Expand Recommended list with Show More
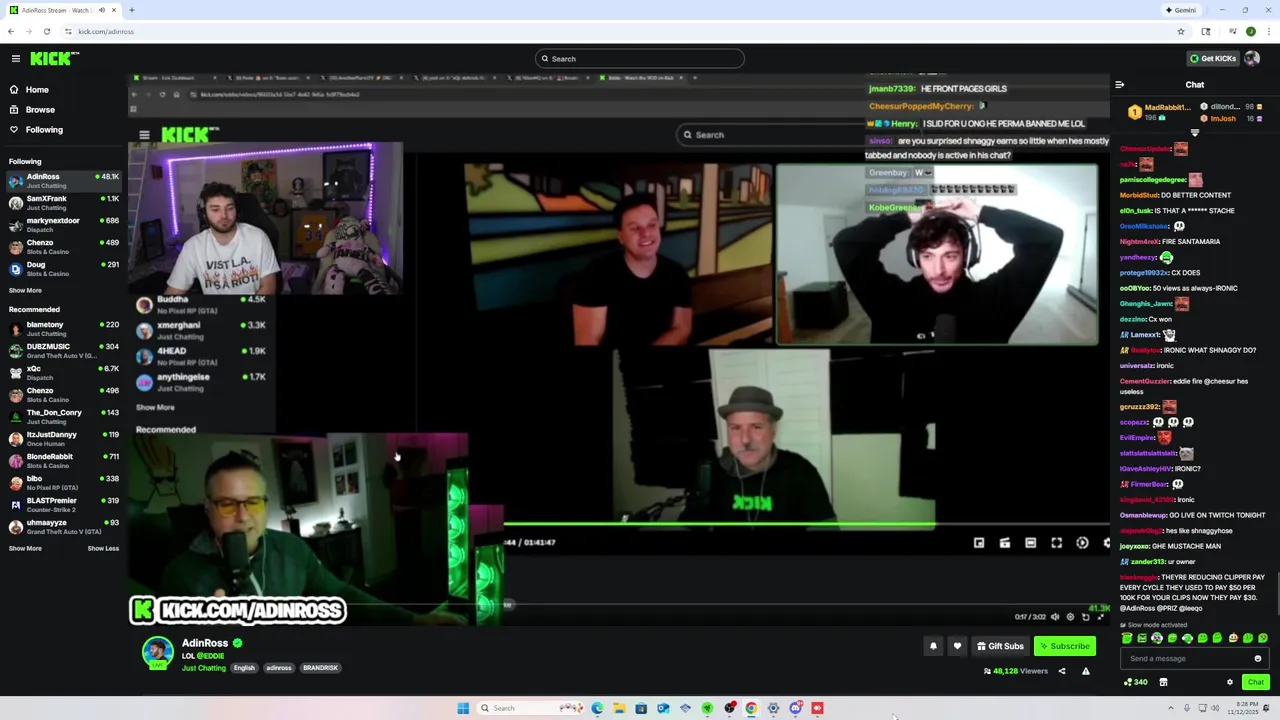This screenshot has height=720, width=1280. tap(25, 549)
